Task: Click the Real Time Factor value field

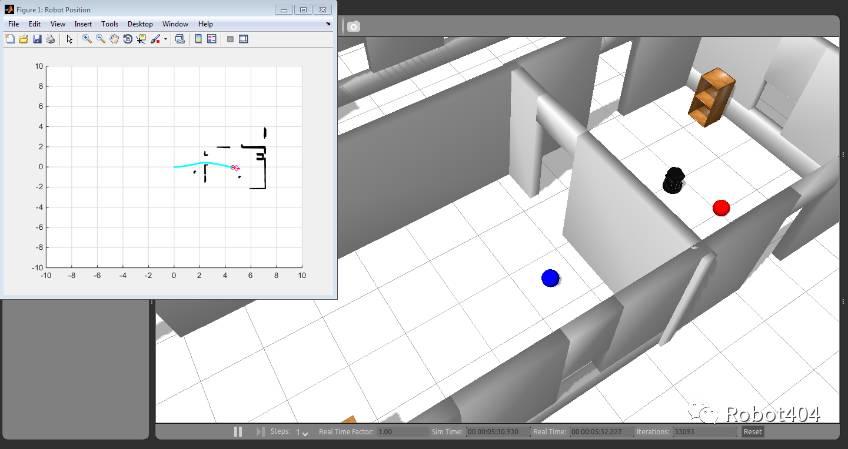Action: pyautogui.click(x=401, y=432)
